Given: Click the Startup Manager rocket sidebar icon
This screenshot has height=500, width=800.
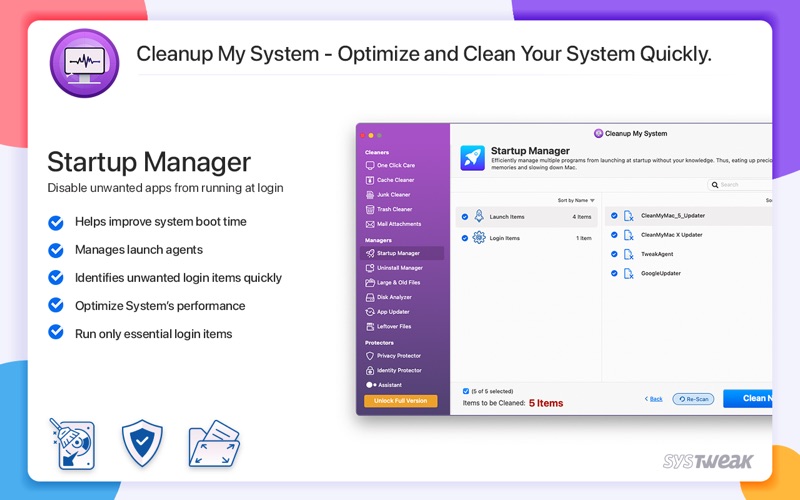Looking at the screenshot, I should click(x=370, y=253).
